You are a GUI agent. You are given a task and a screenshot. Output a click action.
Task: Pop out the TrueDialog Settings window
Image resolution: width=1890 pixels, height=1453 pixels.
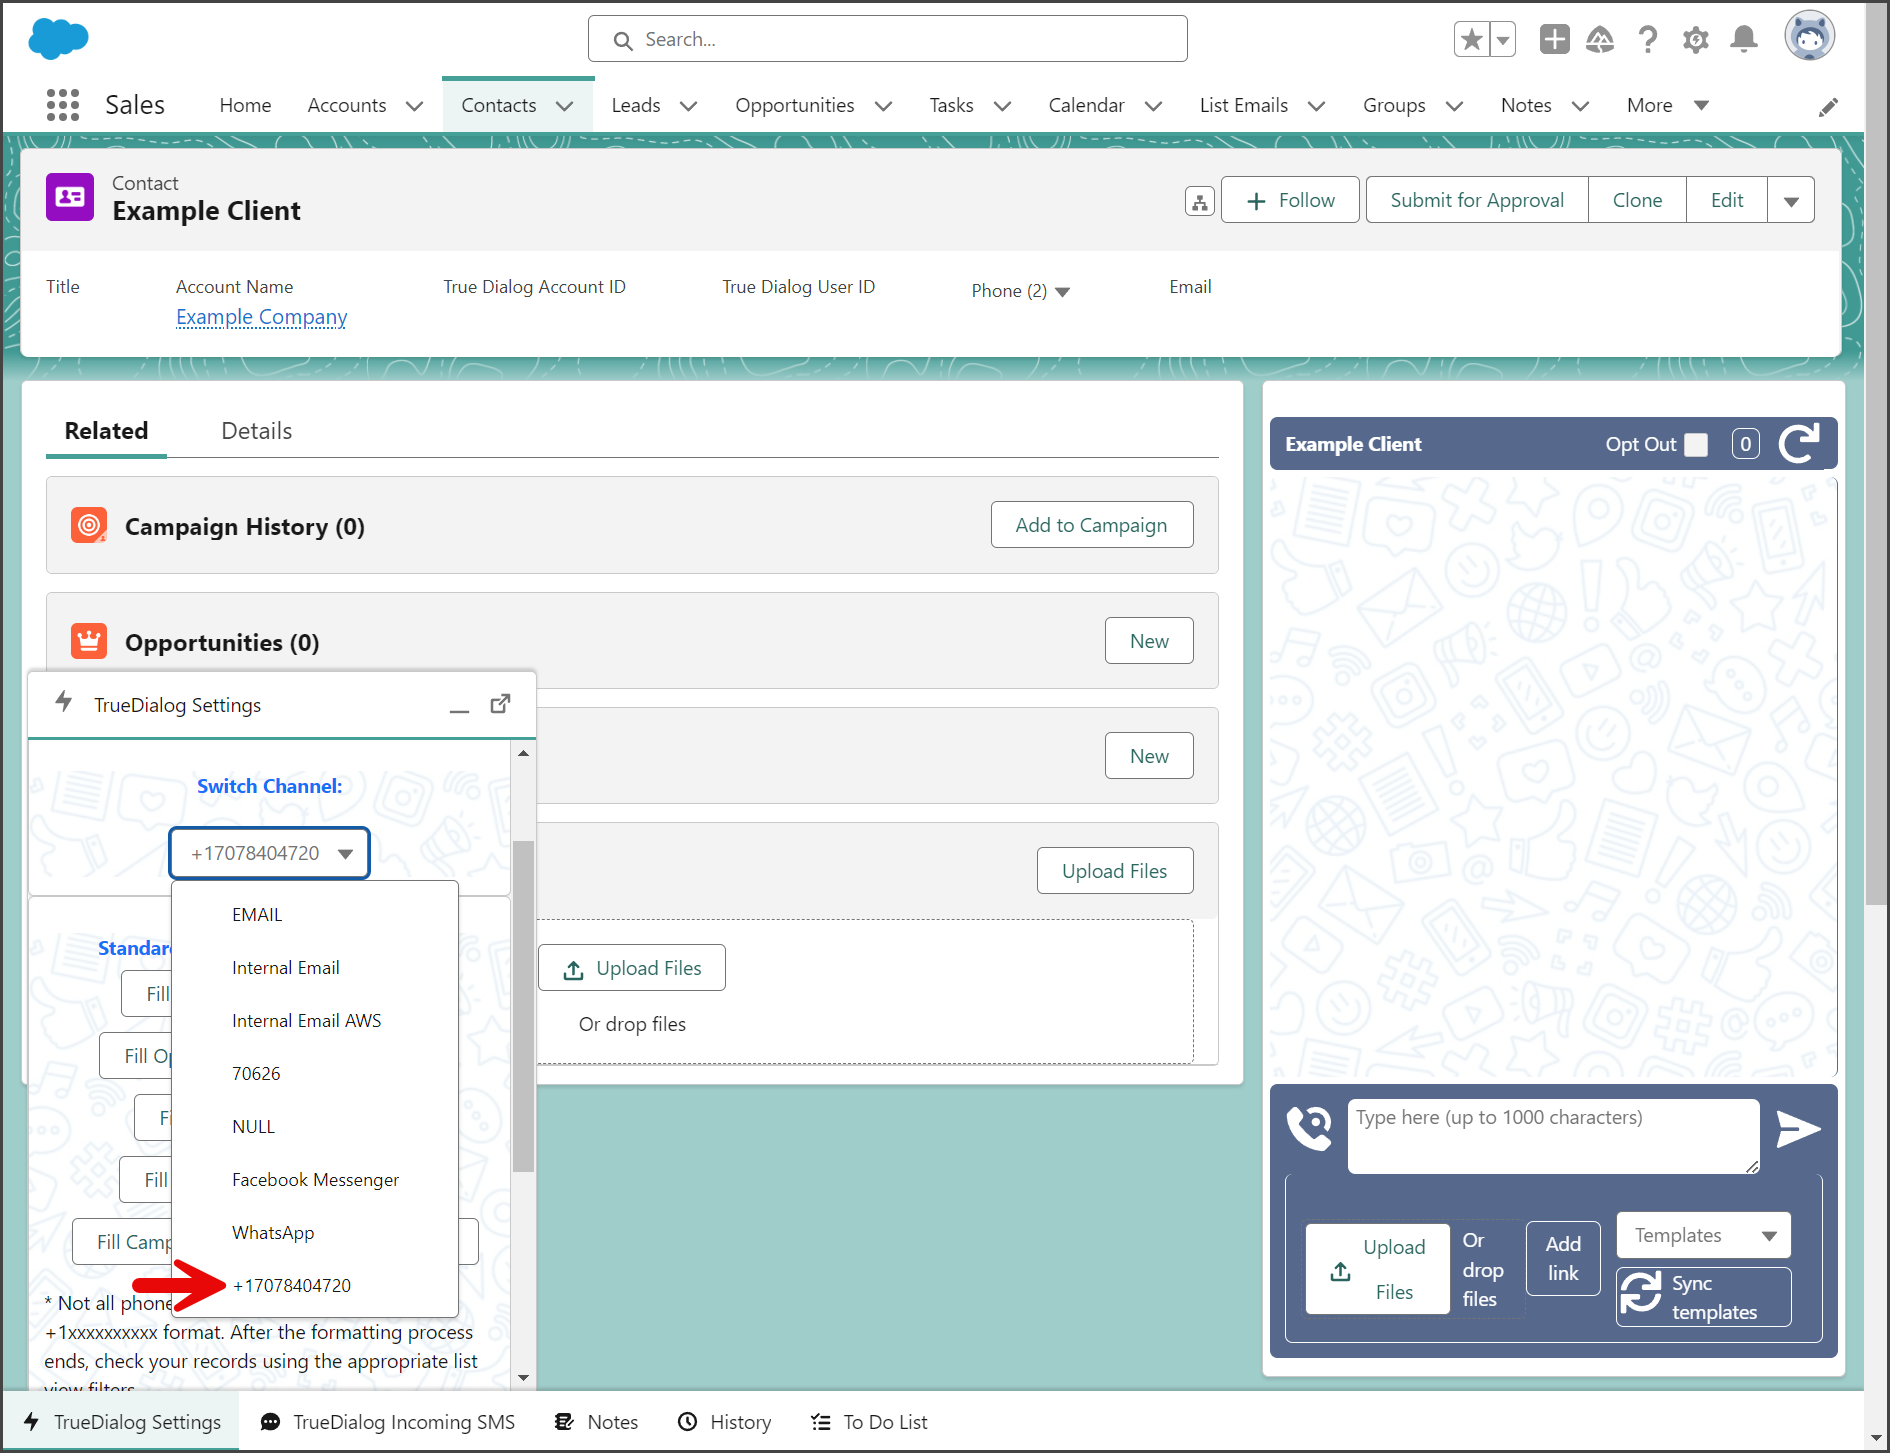pos(501,704)
